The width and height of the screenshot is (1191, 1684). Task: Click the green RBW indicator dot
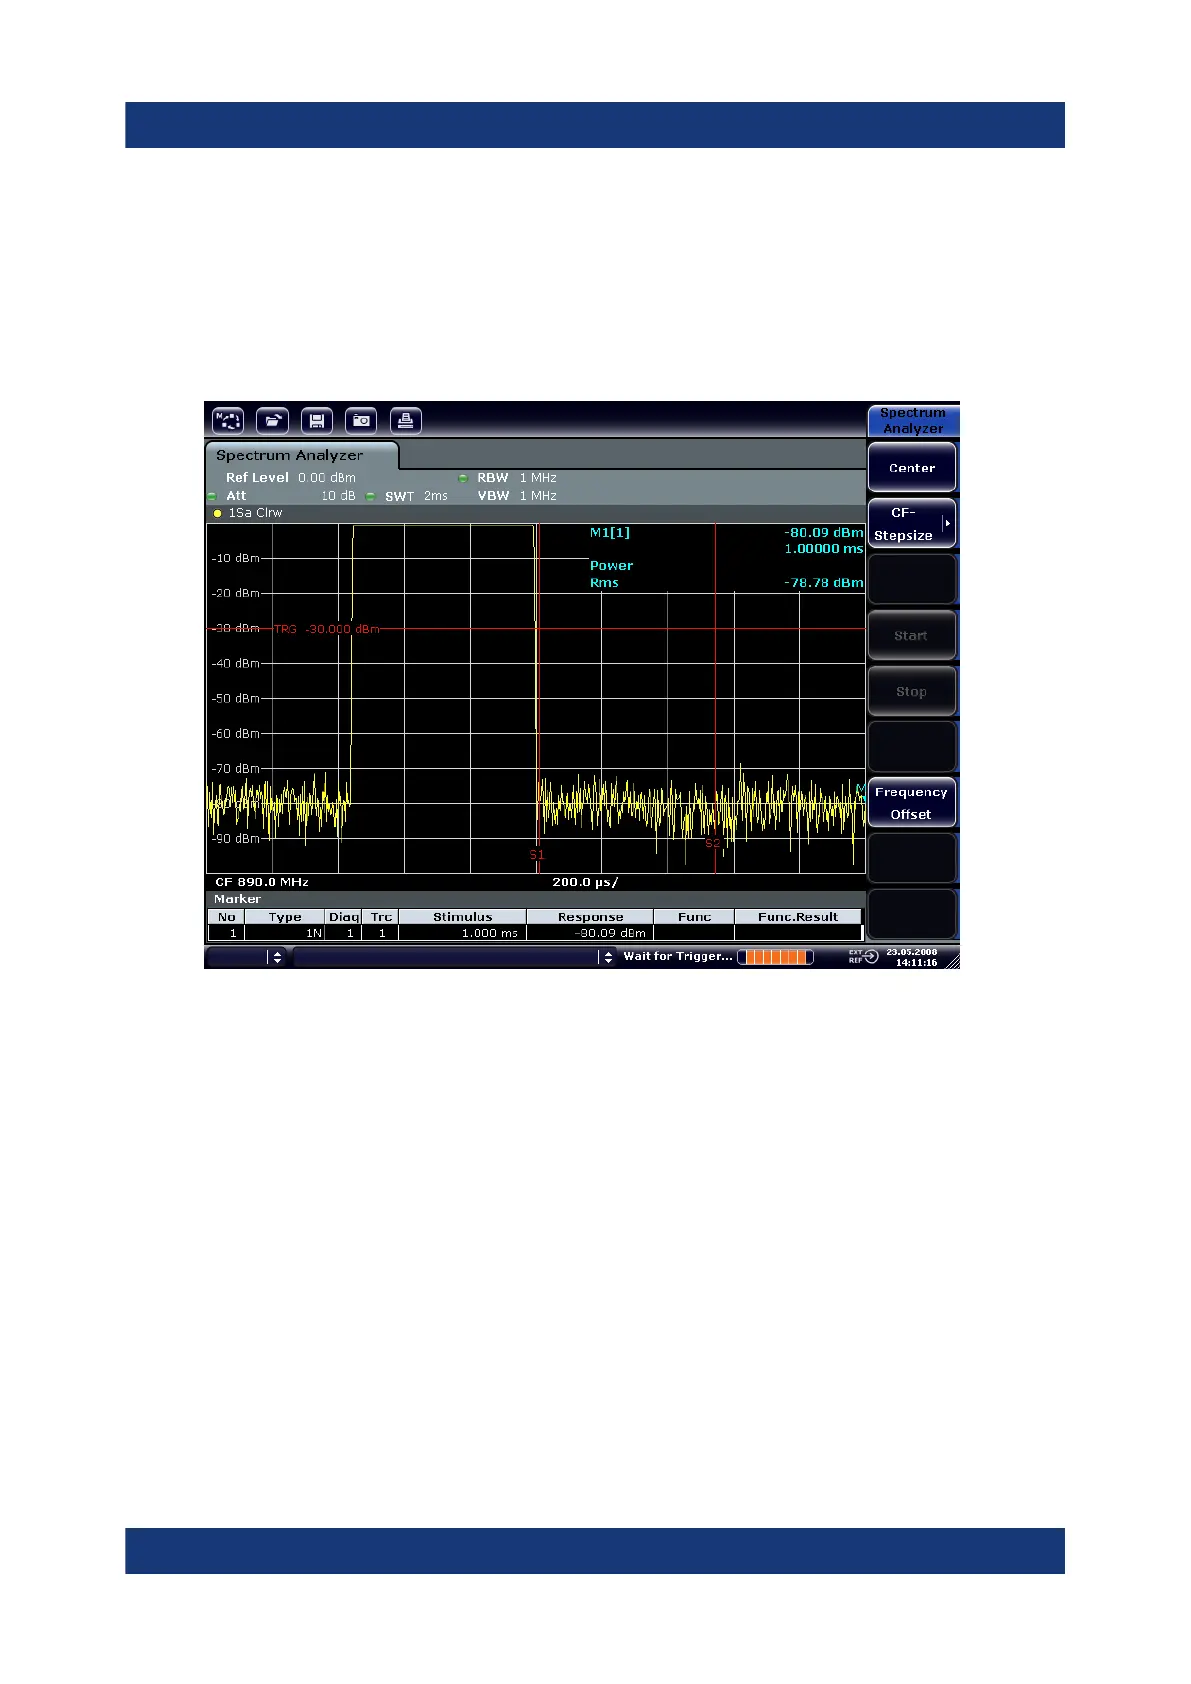pos(463,479)
